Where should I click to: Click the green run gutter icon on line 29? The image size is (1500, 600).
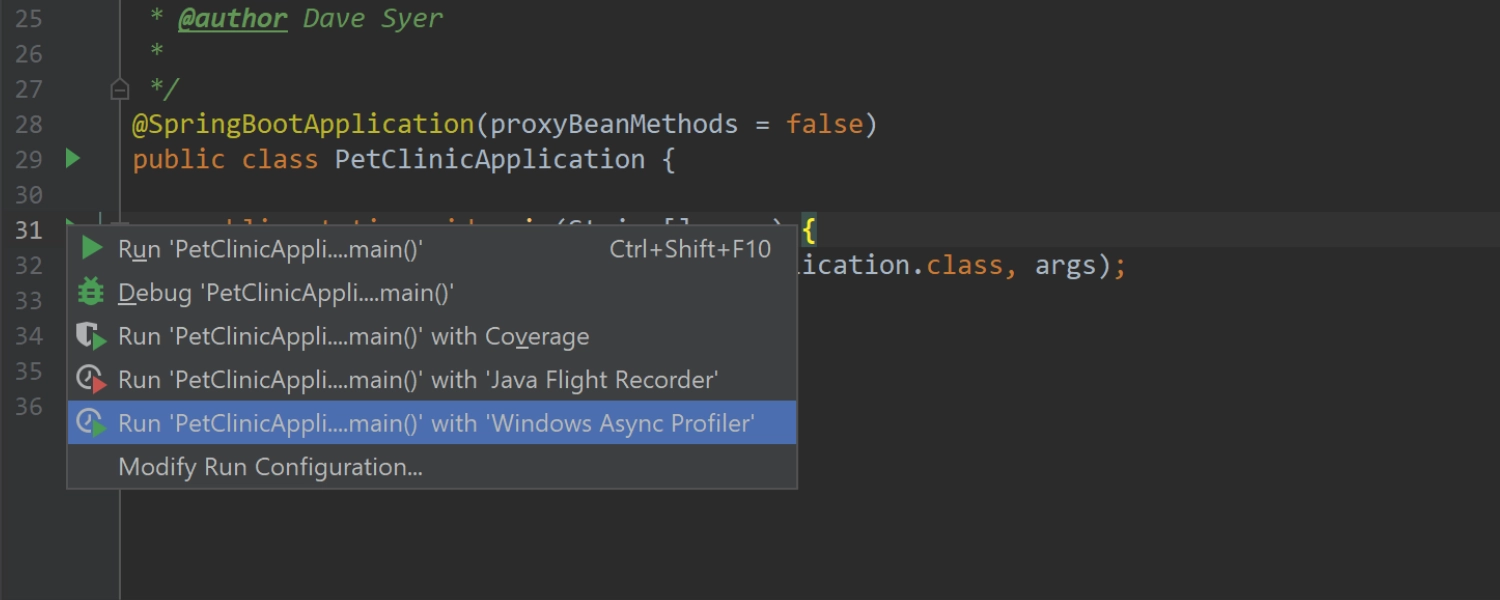[x=73, y=158]
